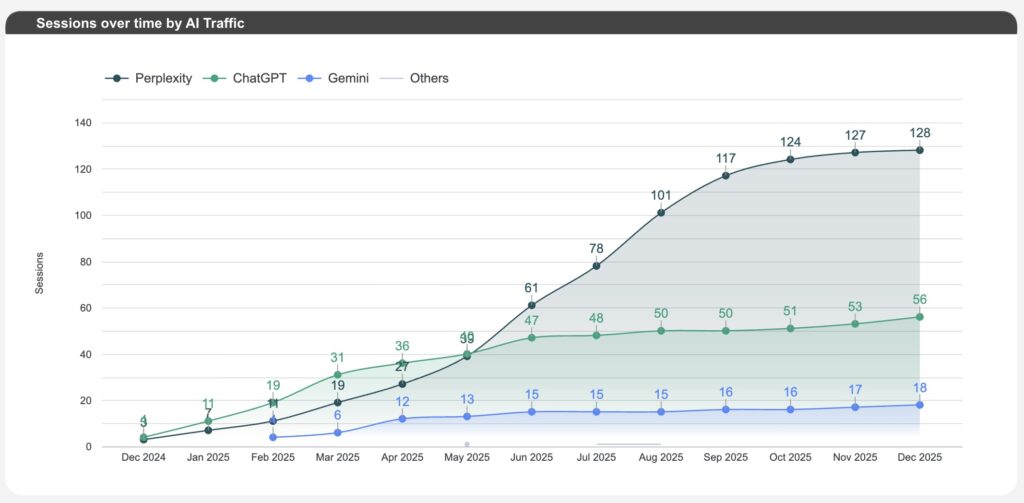Image resolution: width=1024 pixels, height=503 pixels.
Task: Click the '40' y-axis value
Action: (86, 354)
